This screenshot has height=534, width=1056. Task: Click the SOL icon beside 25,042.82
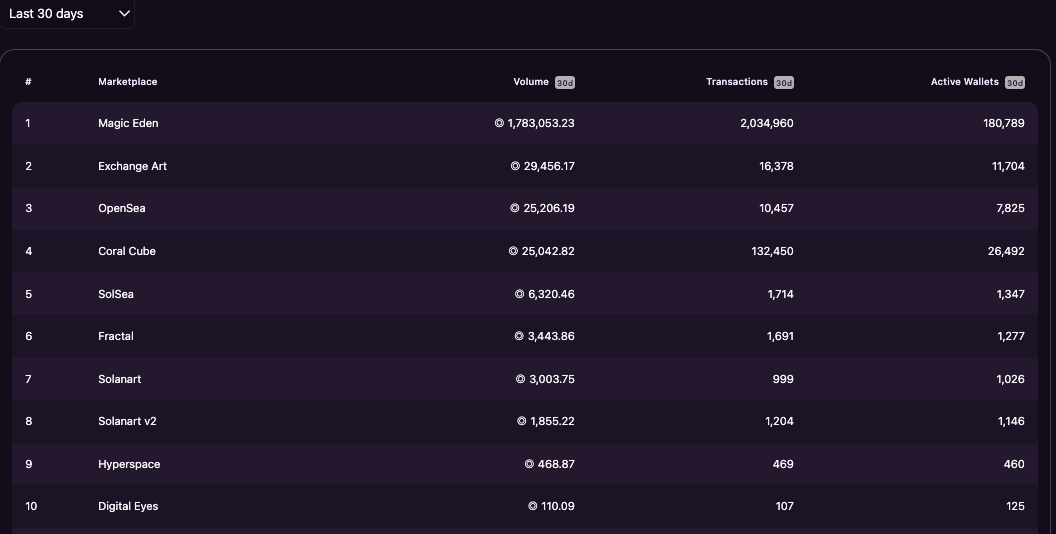pos(513,251)
